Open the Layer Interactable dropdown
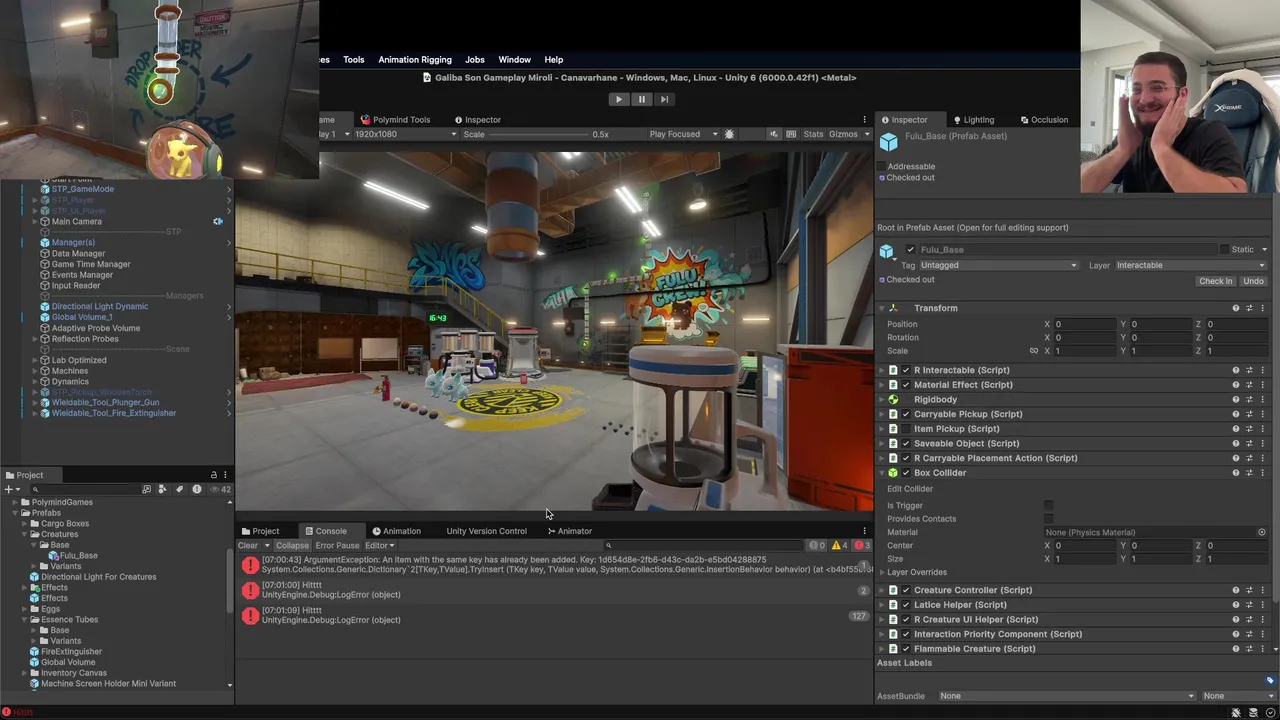Screen dimensions: 1280x720 tap(1190, 266)
